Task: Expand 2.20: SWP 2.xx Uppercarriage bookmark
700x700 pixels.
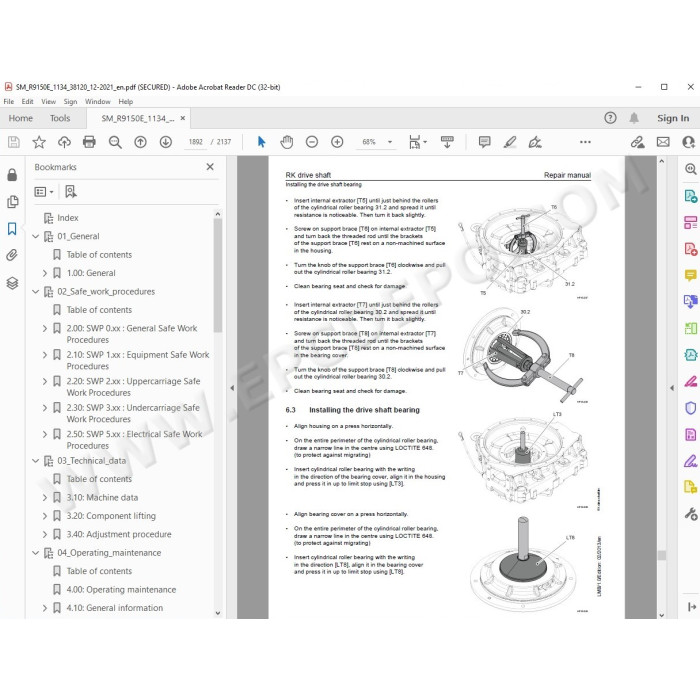Action: tap(45, 381)
